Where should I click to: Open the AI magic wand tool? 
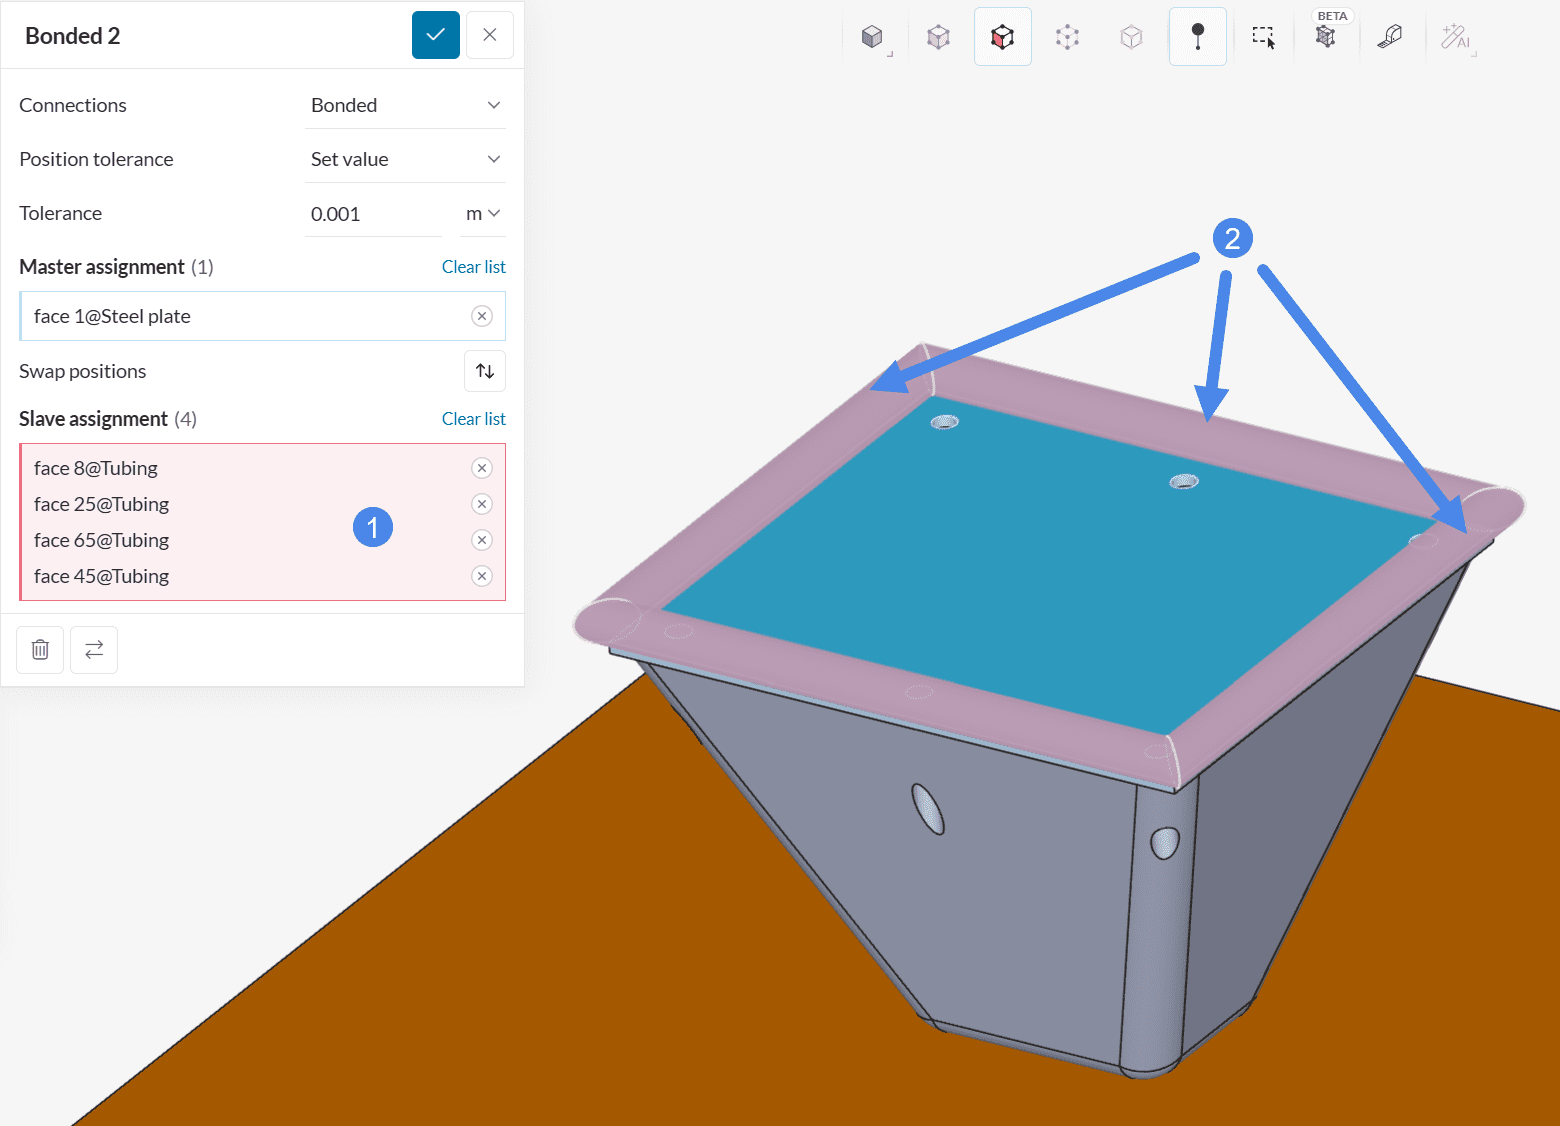click(x=1455, y=38)
